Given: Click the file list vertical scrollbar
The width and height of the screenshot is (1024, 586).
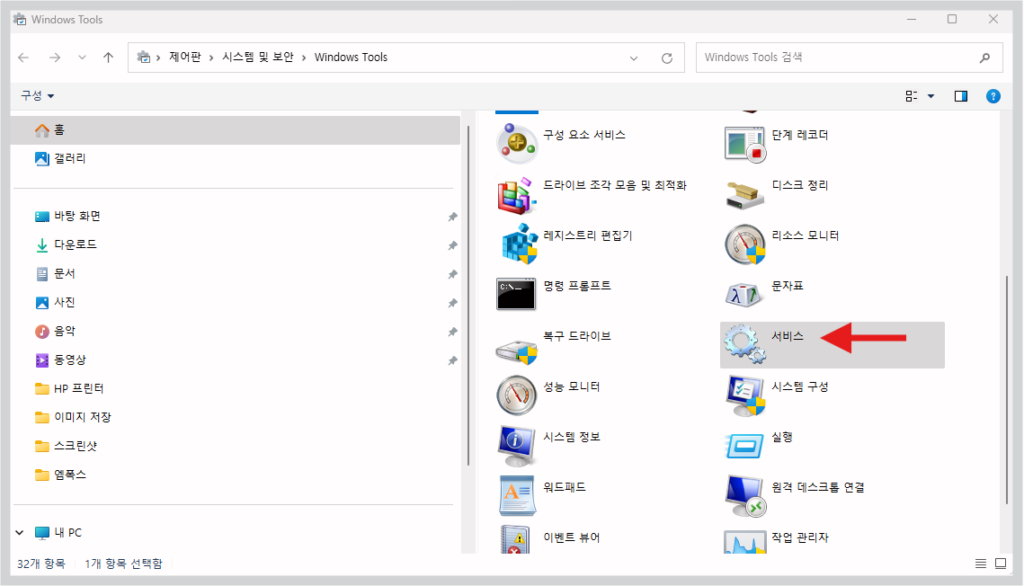Looking at the screenshot, I should pyautogui.click(x=1006, y=389).
